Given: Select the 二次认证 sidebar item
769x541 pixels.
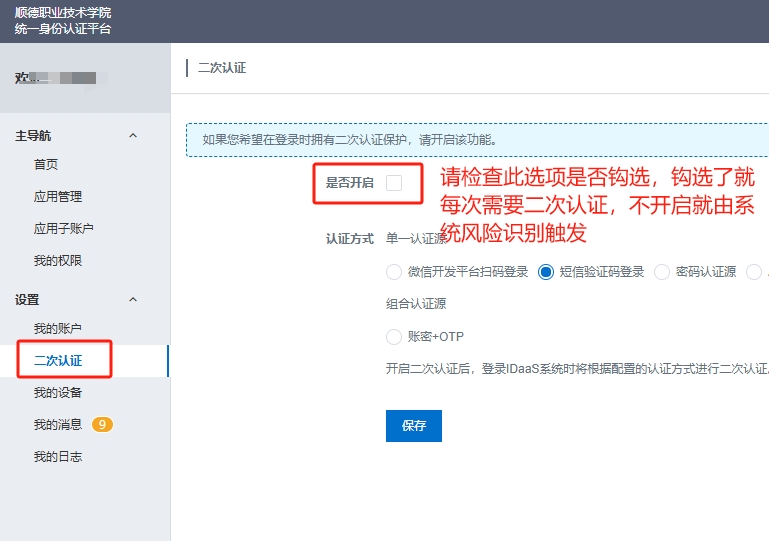Looking at the screenshot, I should tap(58, 360).
